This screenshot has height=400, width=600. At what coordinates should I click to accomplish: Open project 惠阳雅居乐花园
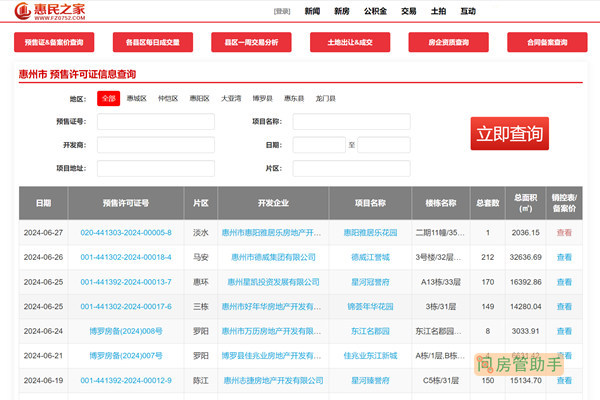370,233
